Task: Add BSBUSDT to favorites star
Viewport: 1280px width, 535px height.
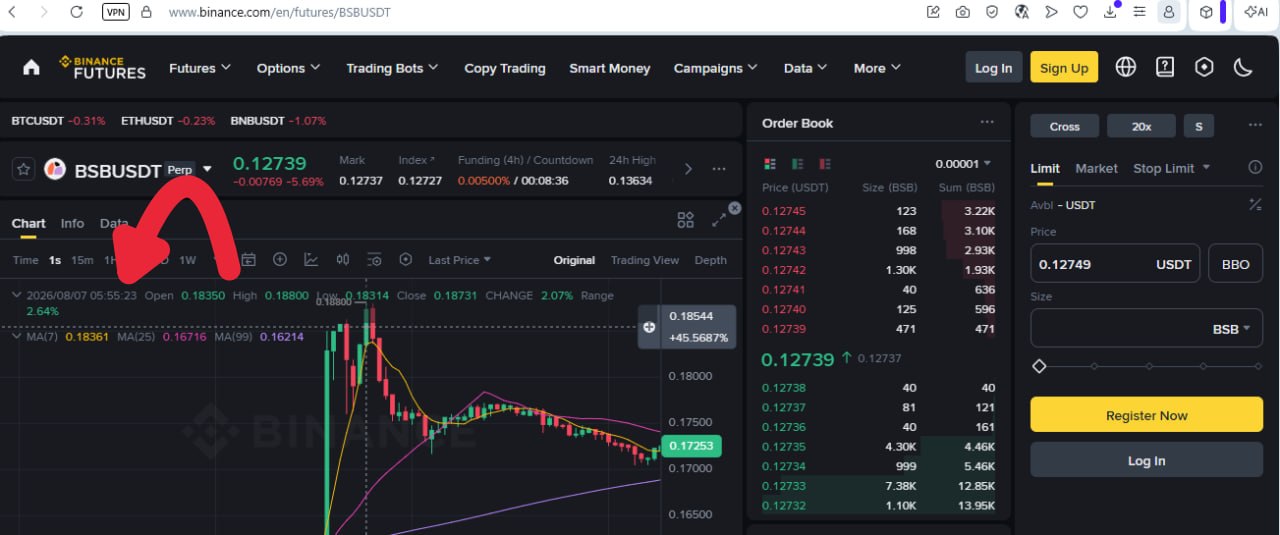Action: 23,169
